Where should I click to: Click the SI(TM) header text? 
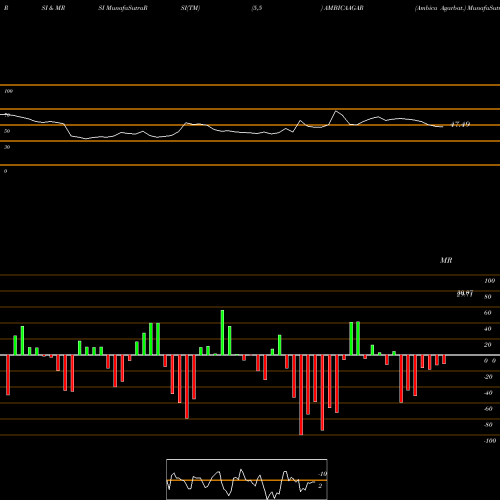coord(190,8)
